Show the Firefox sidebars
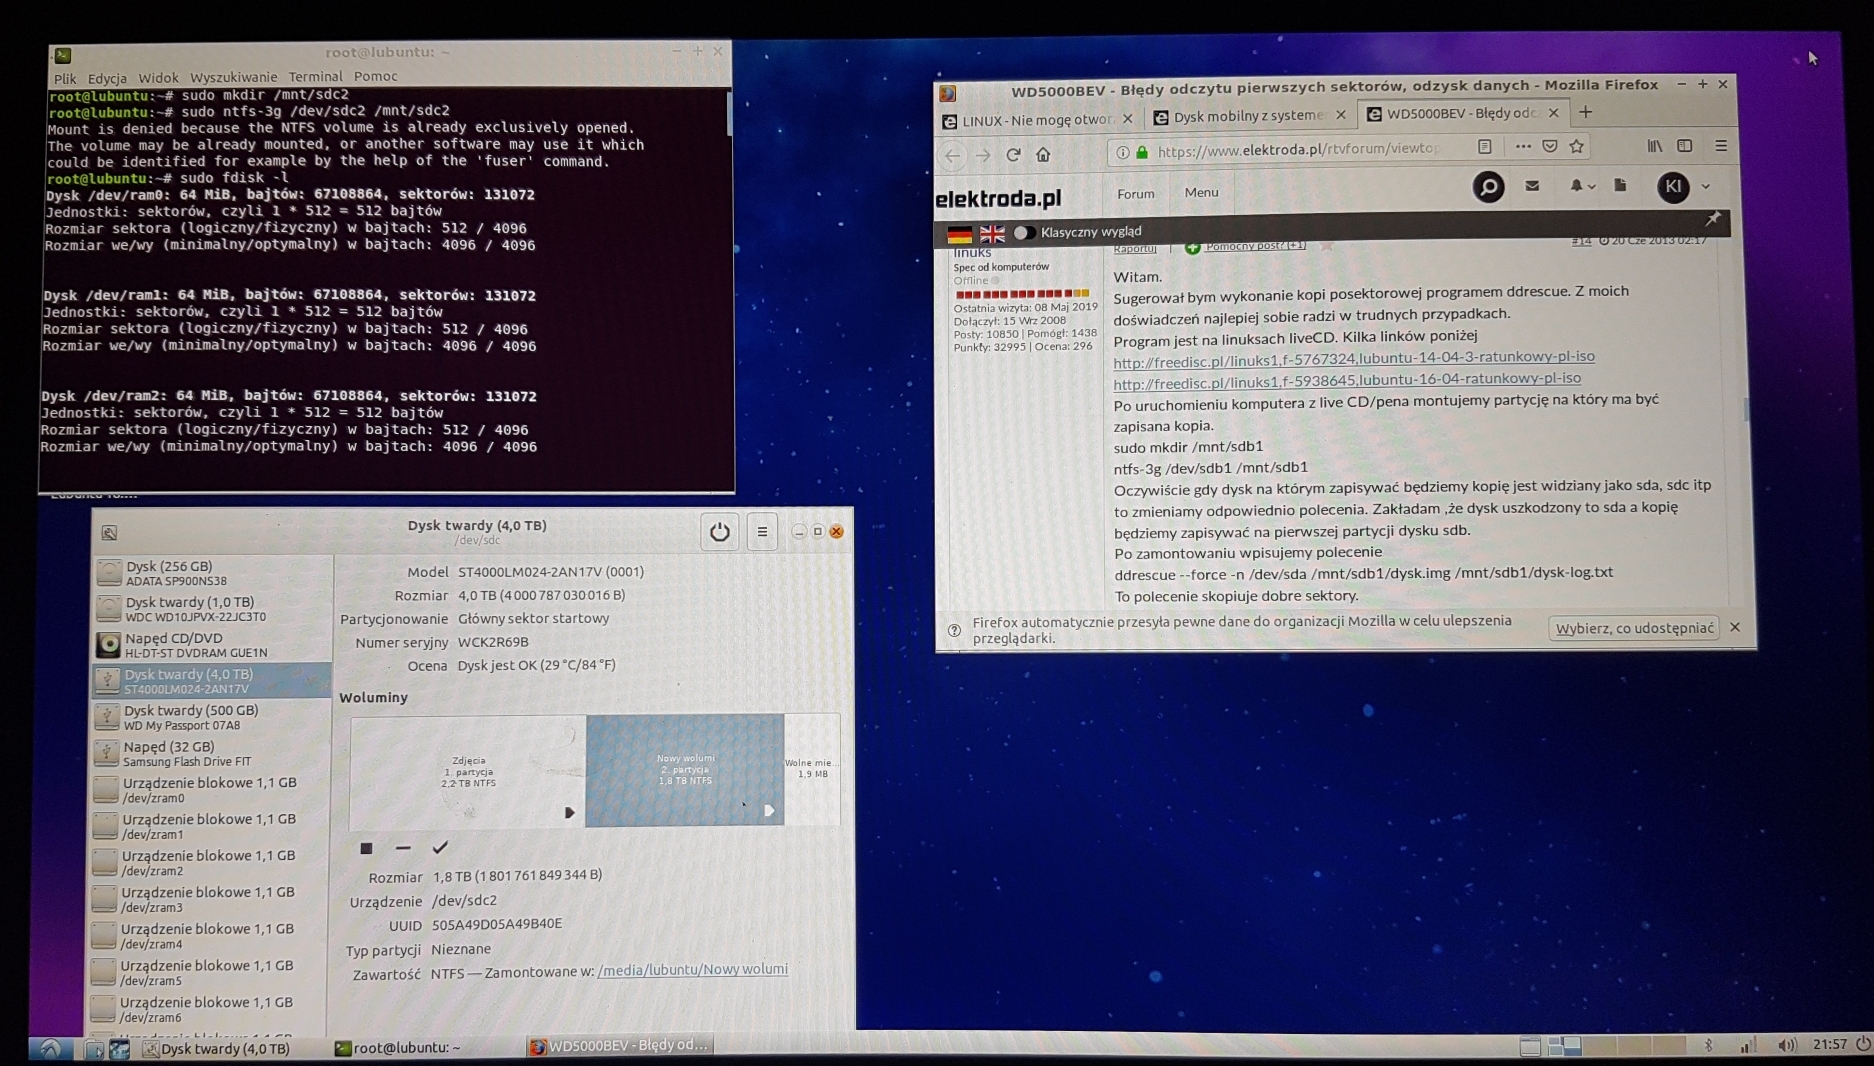The height and width of the screenshot is (1066, 1874). point(1685,146)
